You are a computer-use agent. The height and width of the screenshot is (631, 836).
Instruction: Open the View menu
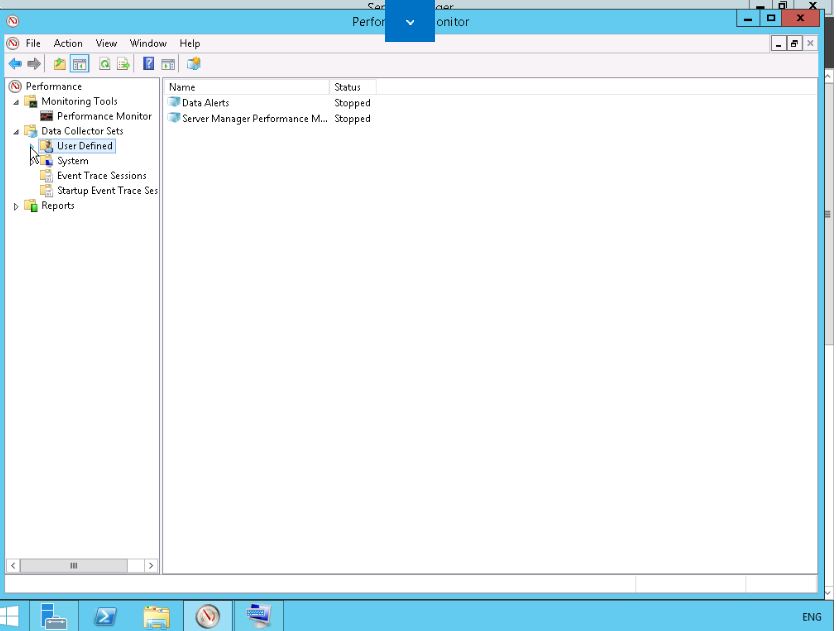click(x=106, y=44)
